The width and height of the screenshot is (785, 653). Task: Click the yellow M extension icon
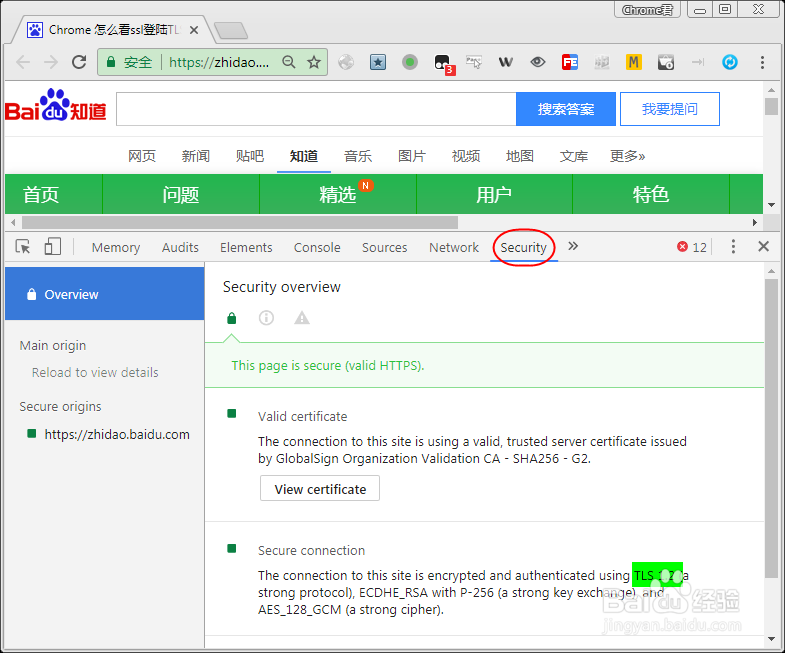(634, 62)
